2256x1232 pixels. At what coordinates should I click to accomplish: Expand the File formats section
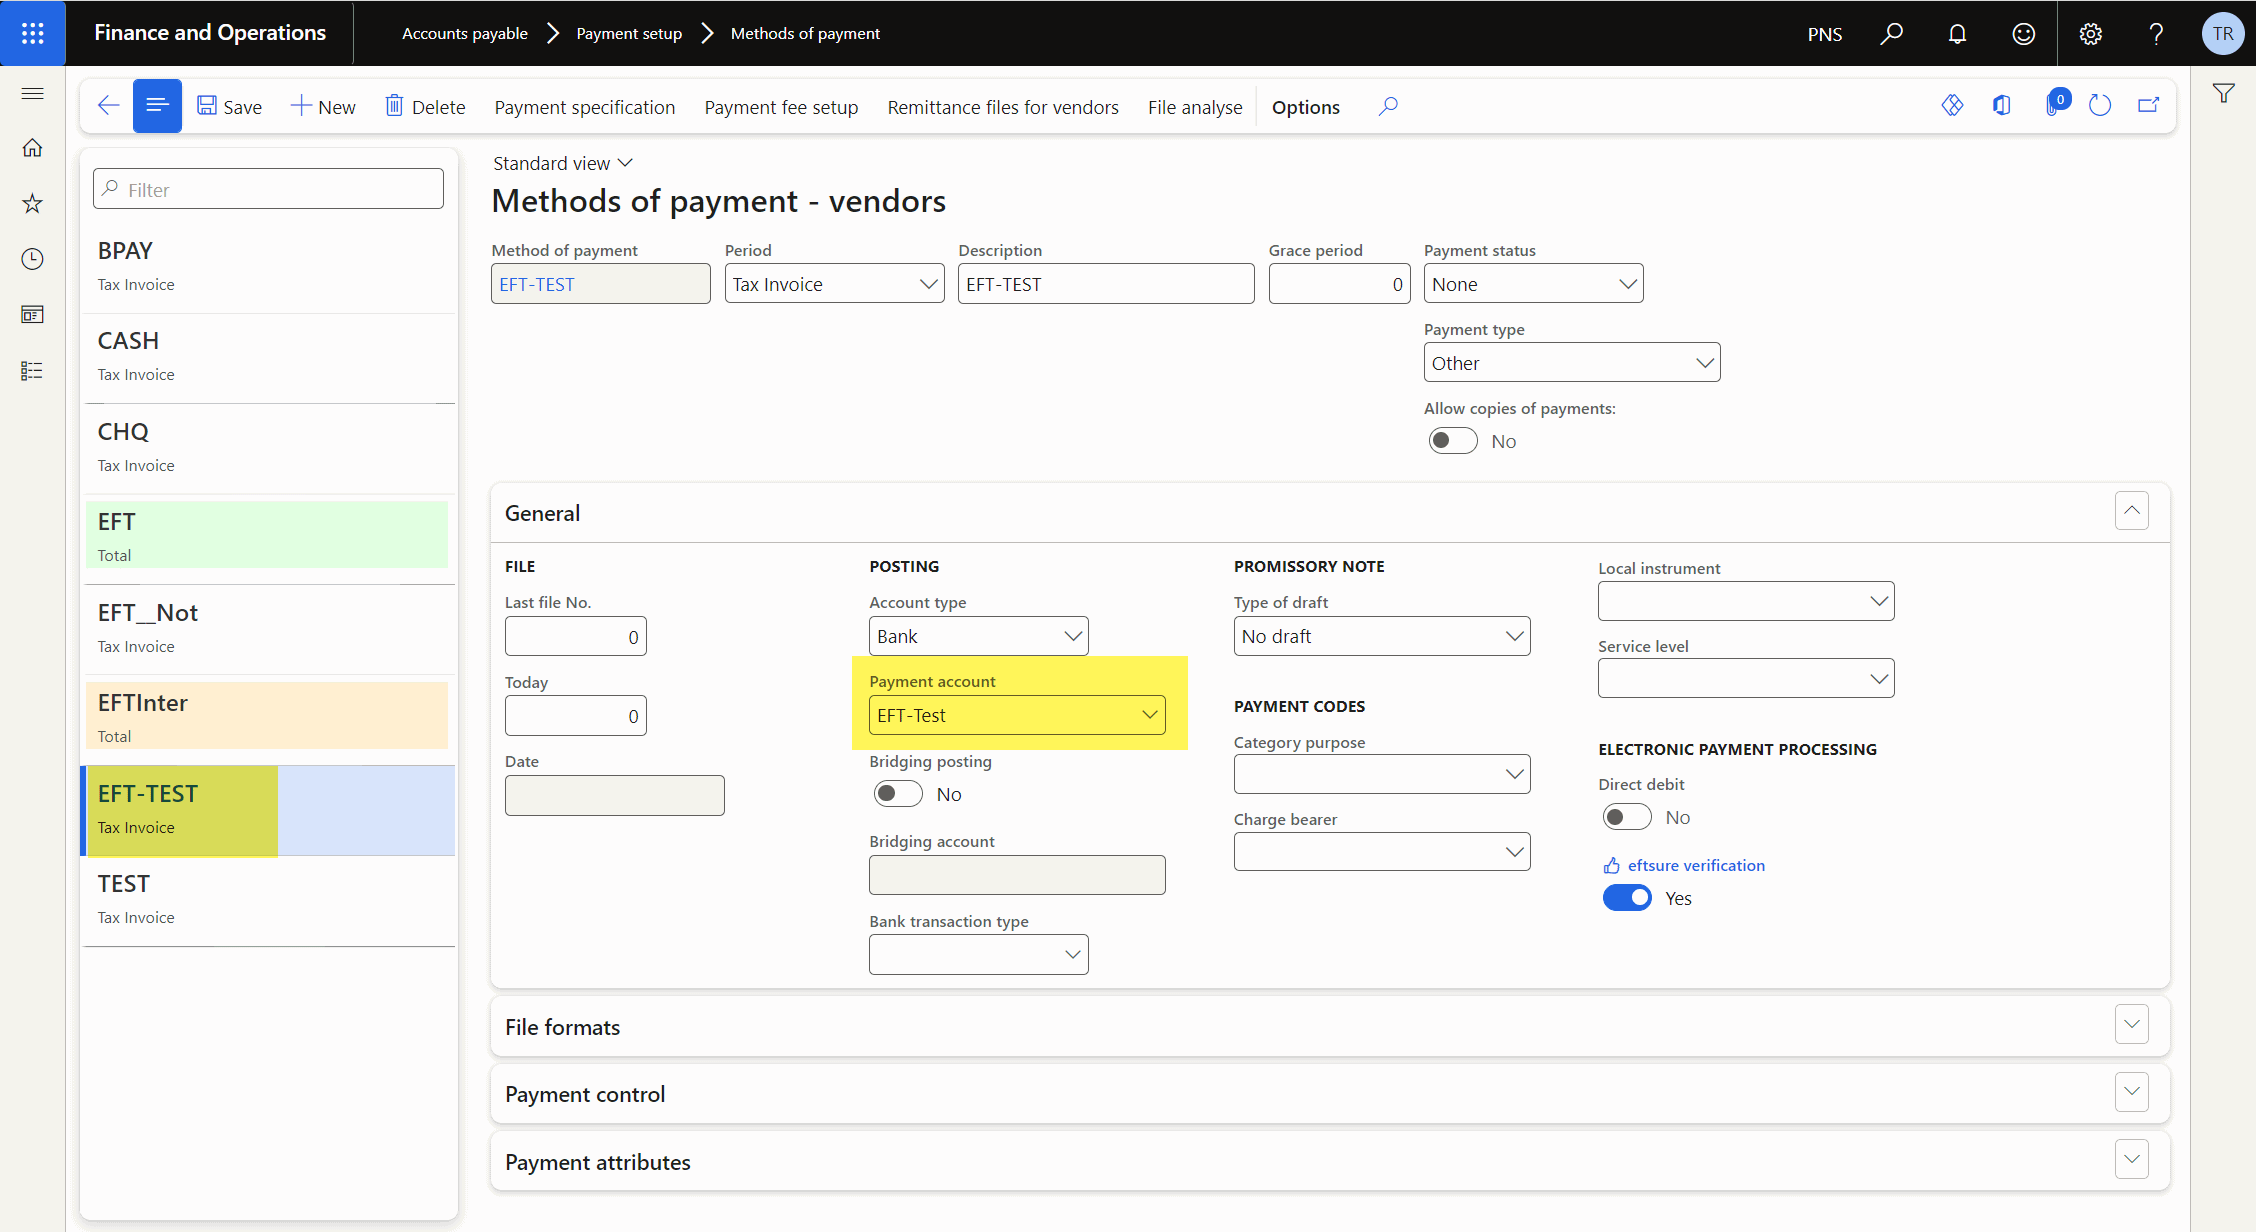[x=2131, y=1025]
